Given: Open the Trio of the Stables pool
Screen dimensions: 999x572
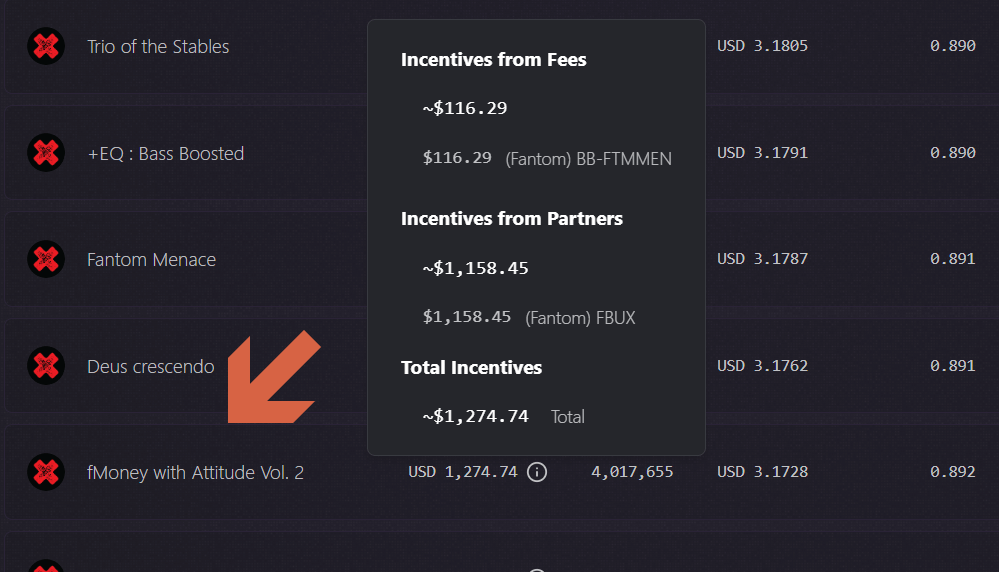Looking at the screenshot, I should 158,47.
